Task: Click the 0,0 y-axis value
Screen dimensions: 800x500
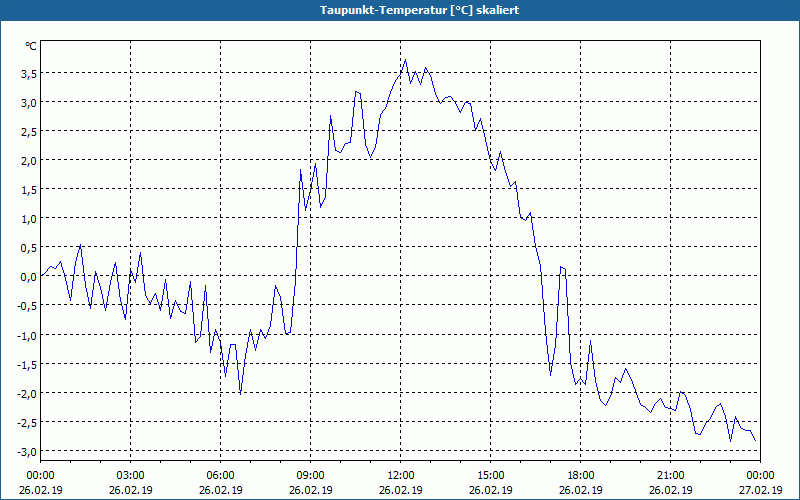Action: [x=29, y=277]
